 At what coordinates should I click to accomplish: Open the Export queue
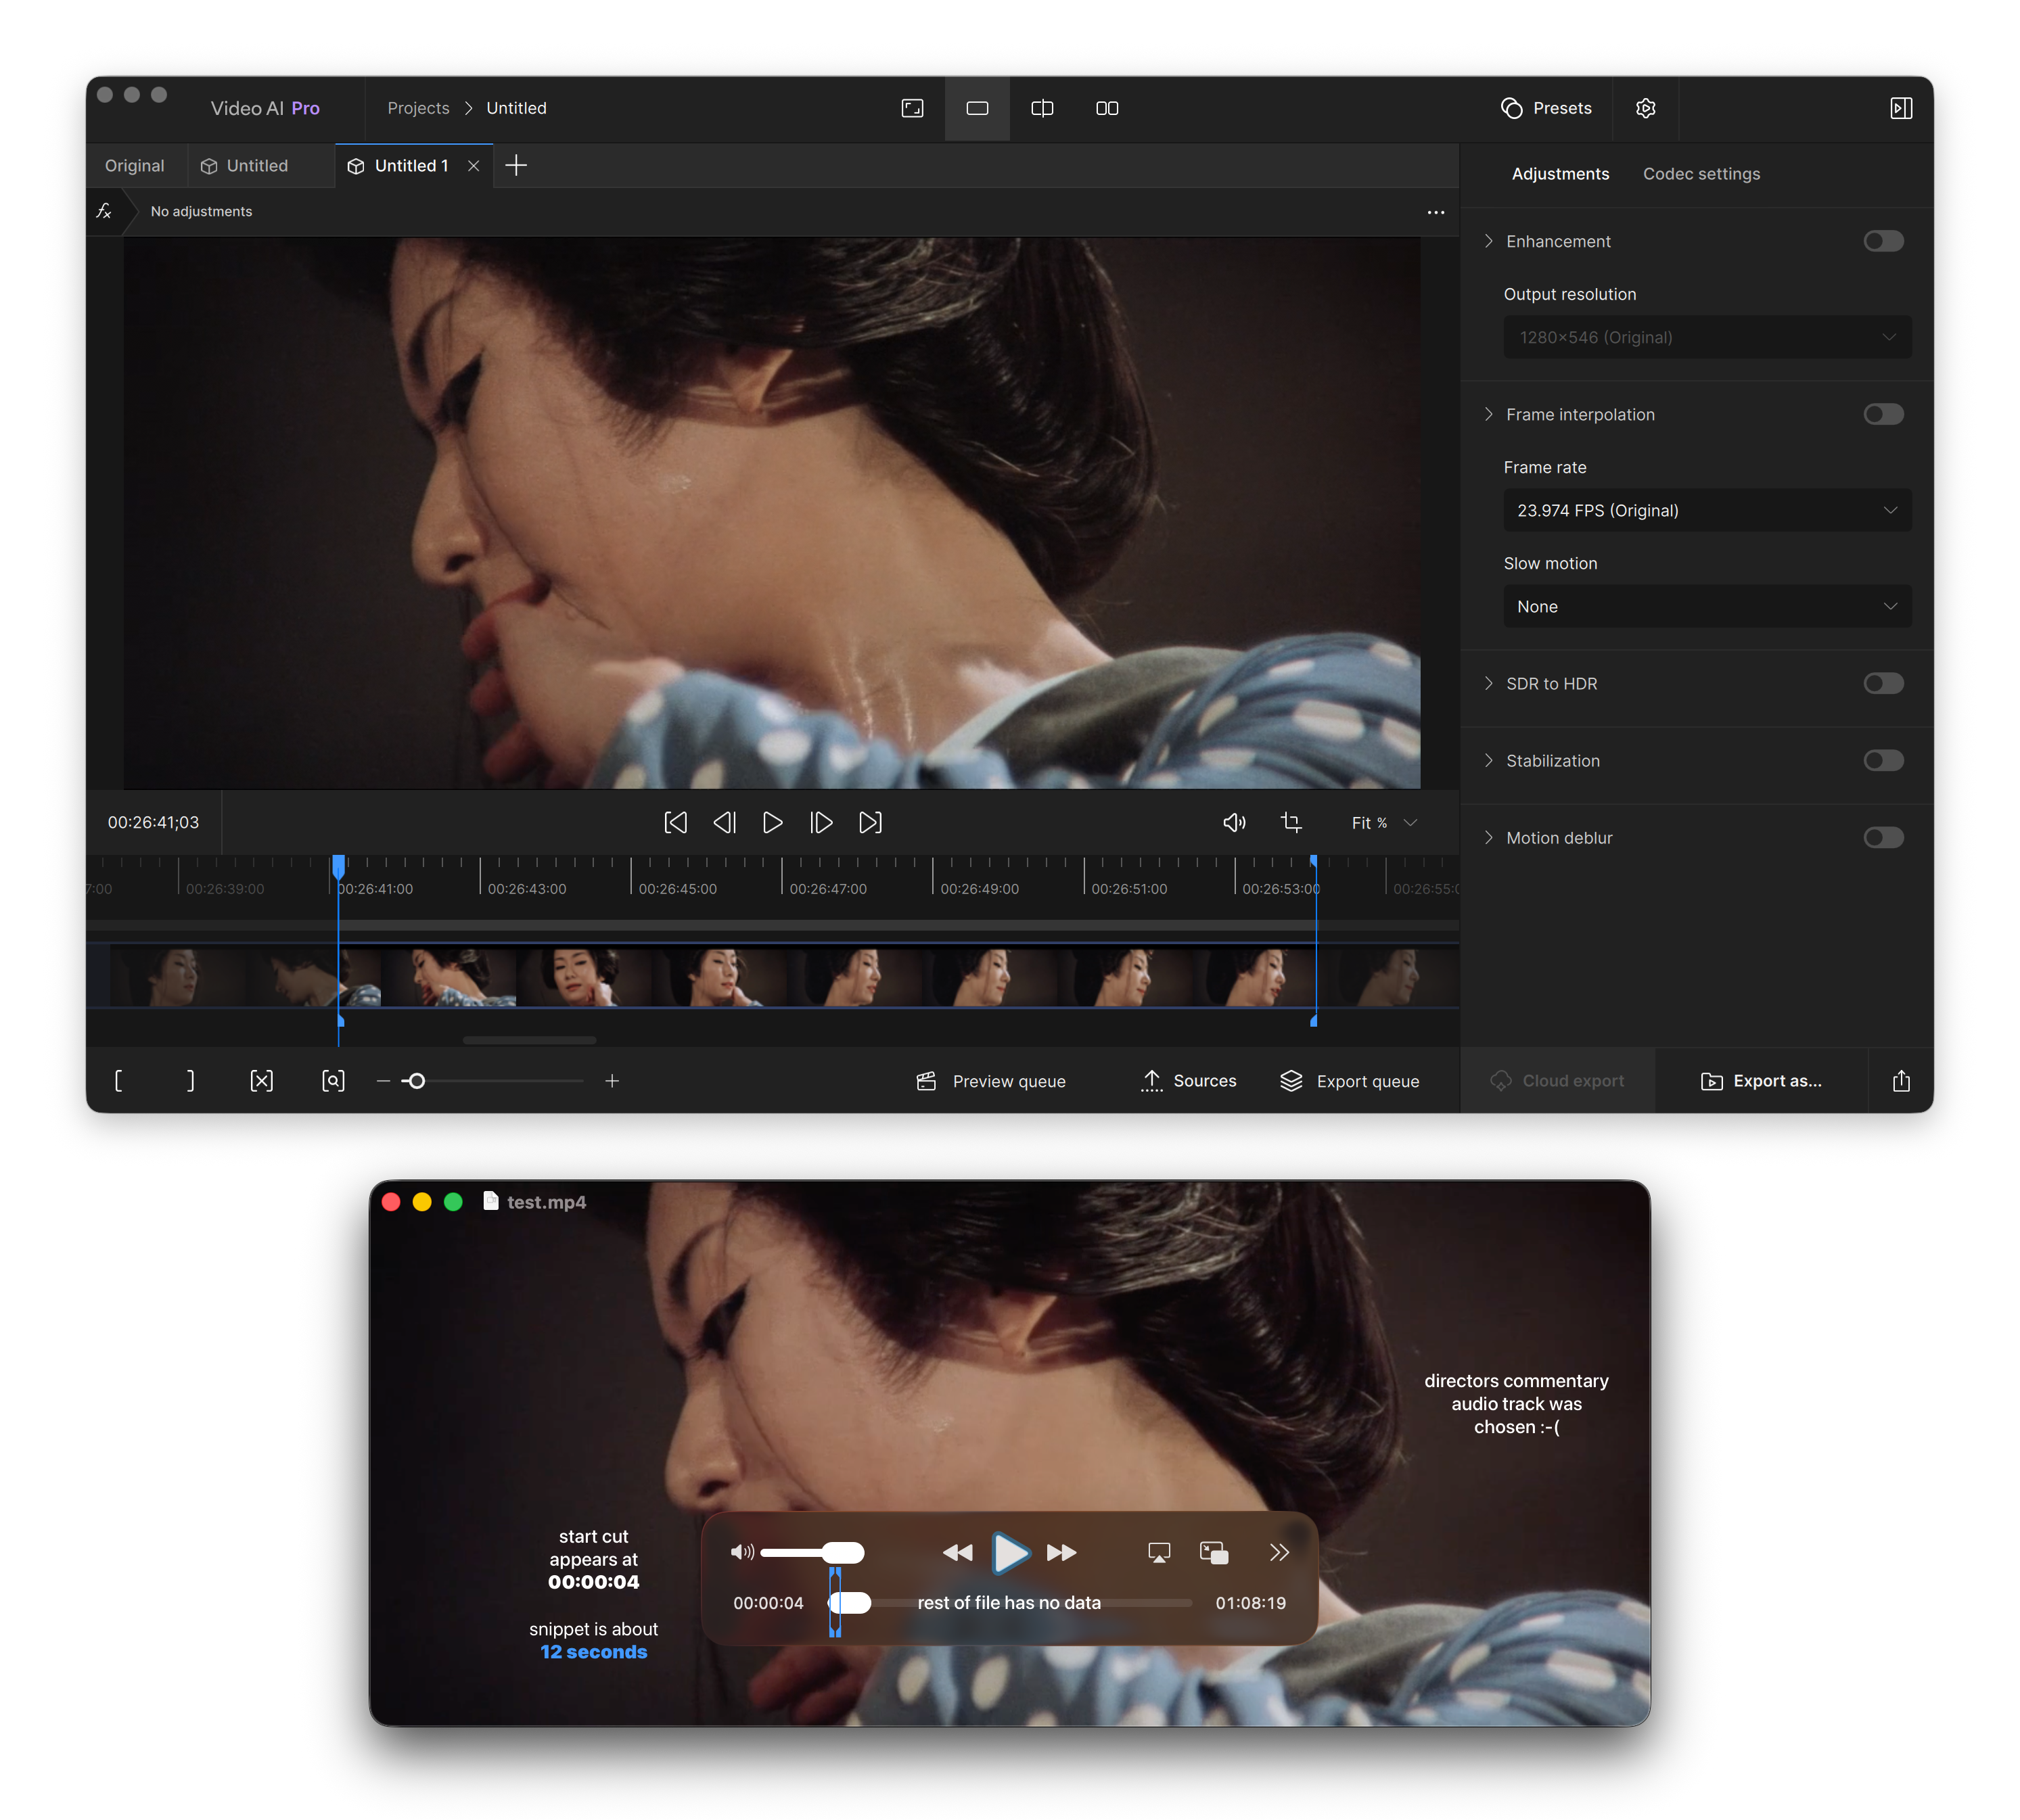1349,1081
